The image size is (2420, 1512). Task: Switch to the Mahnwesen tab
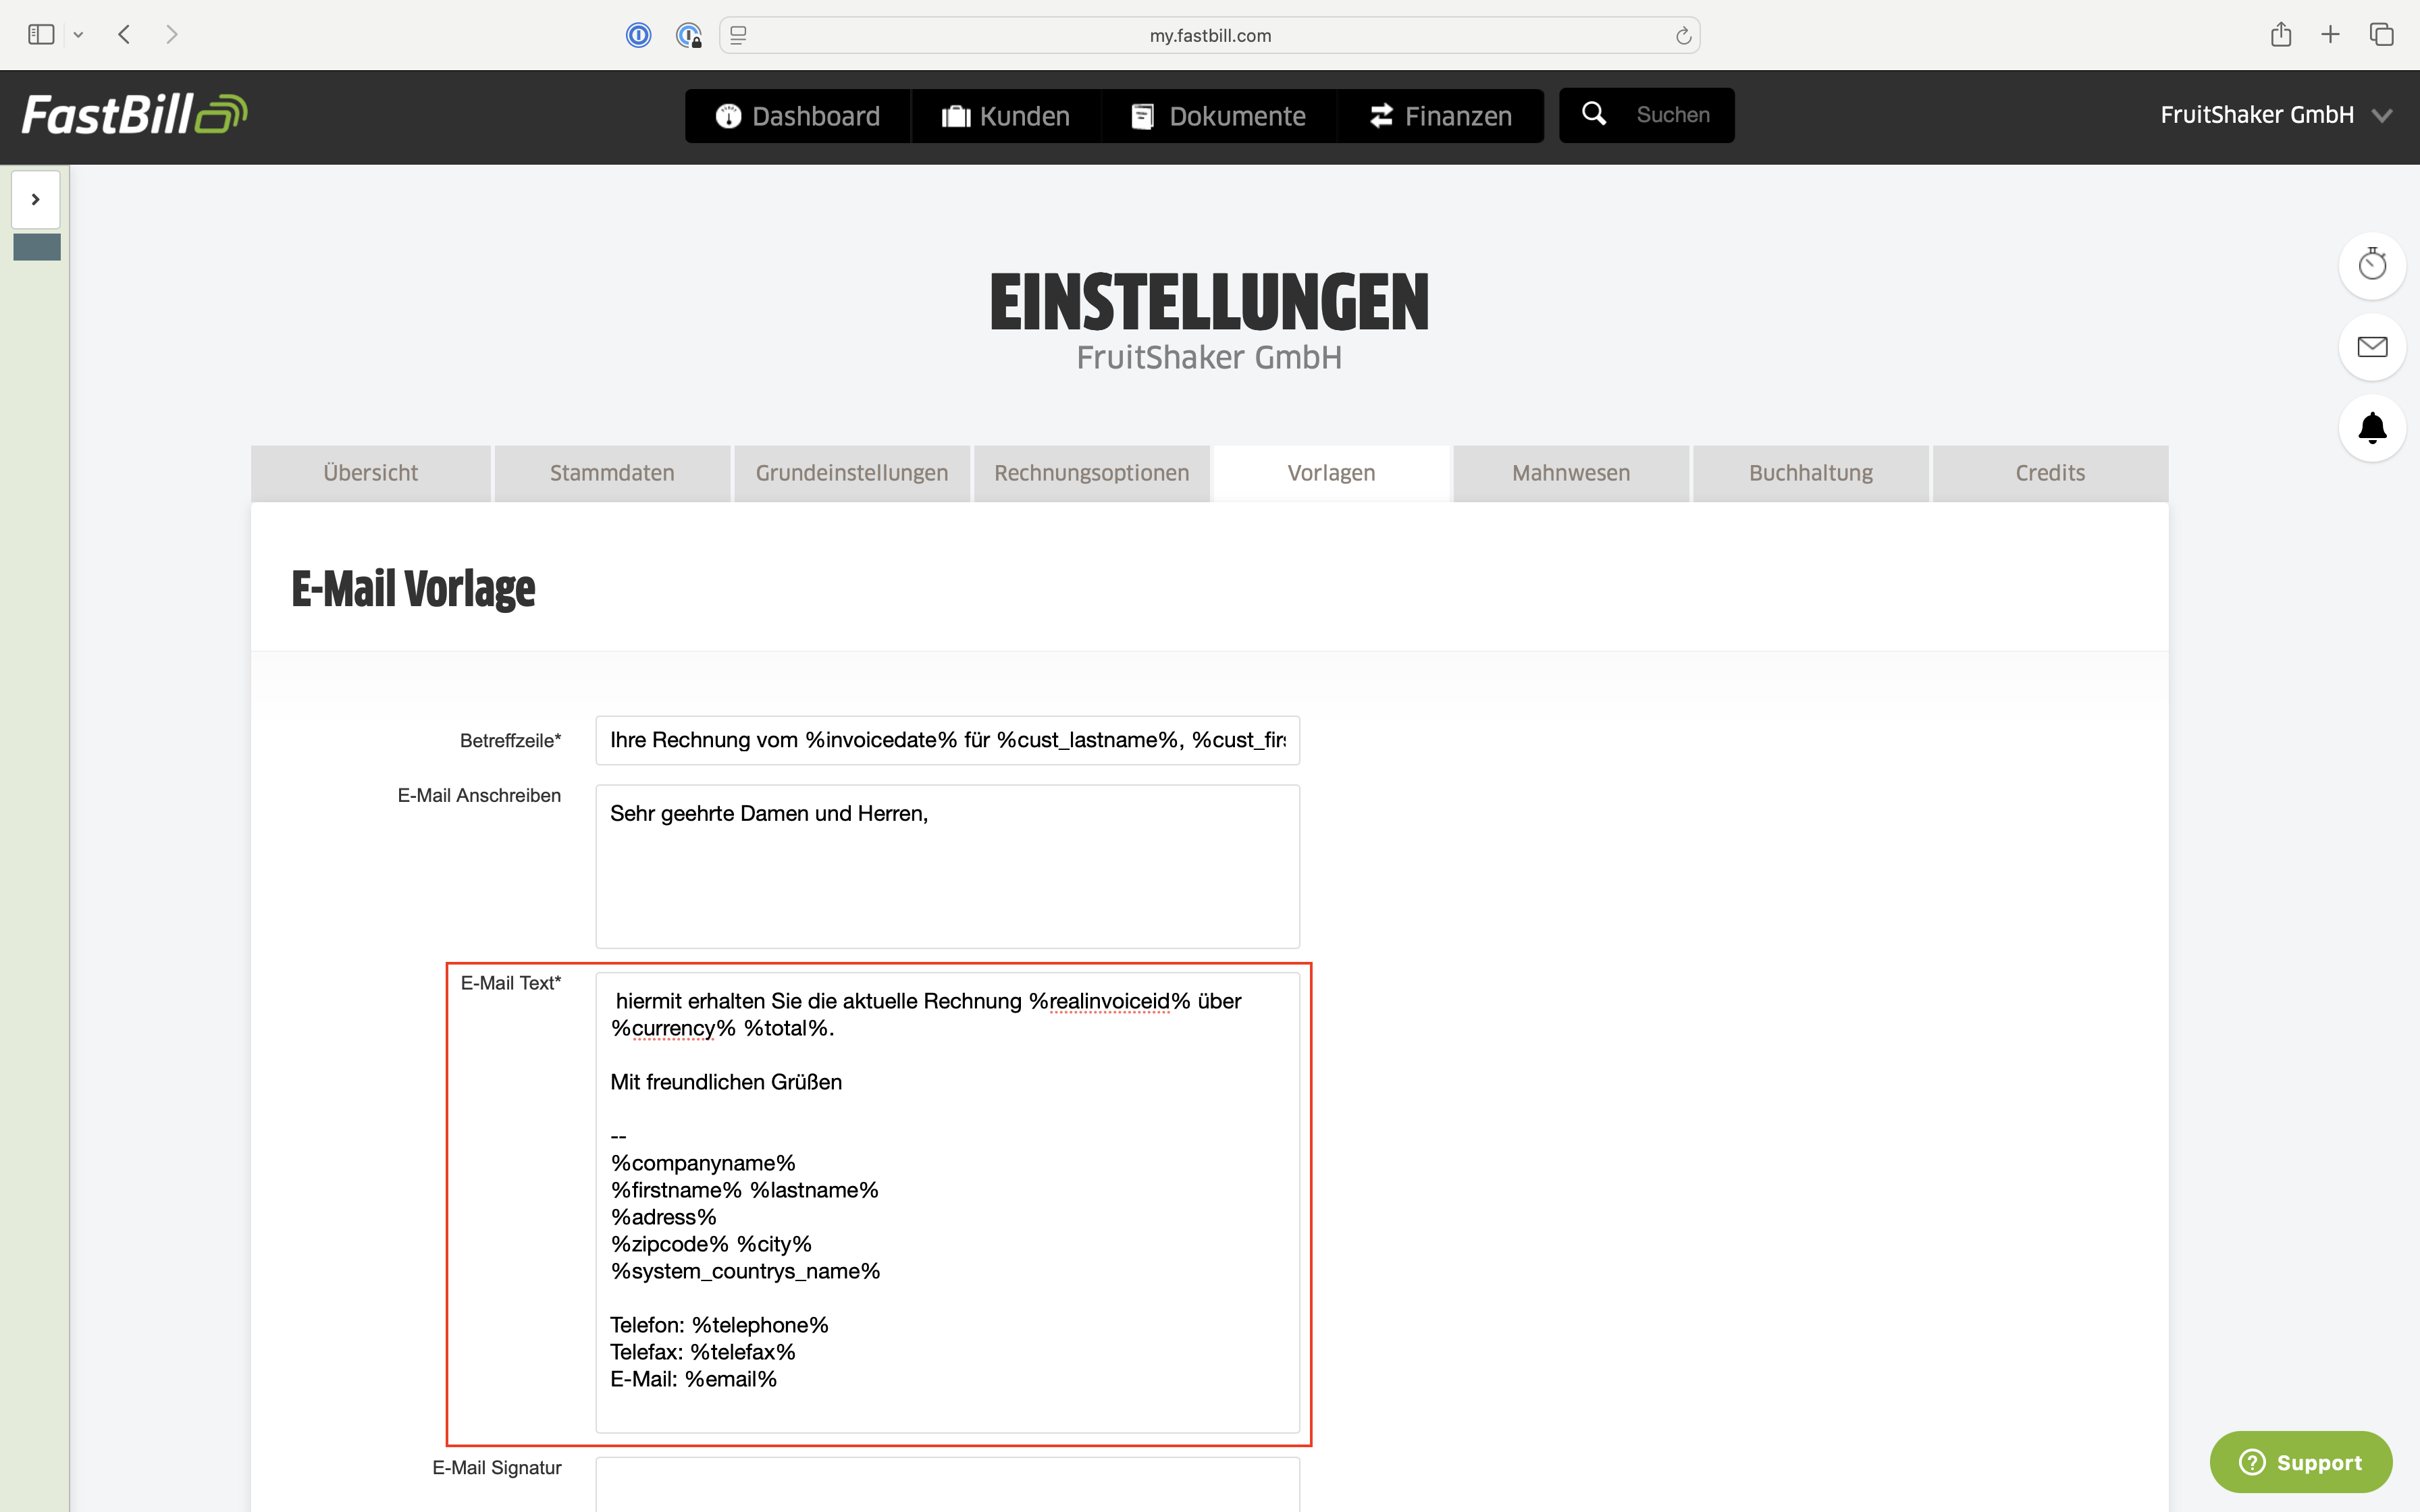[x=1570, y=473]
